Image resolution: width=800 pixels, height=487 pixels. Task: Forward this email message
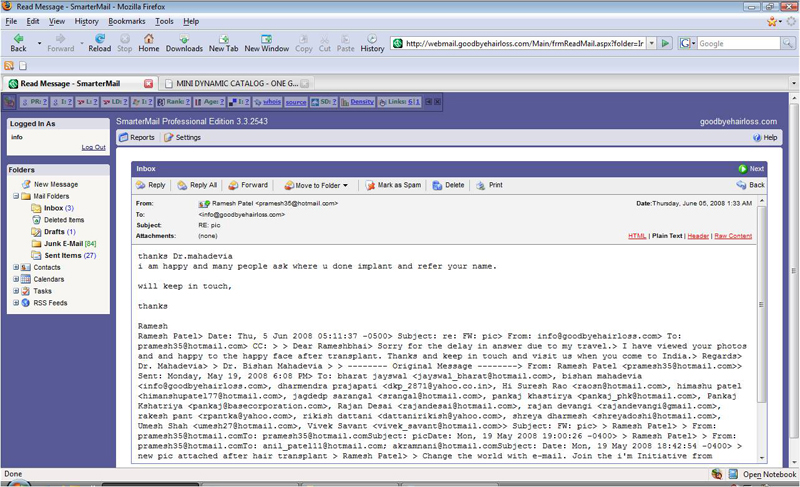pyautogui.click(x=248, y=185)
